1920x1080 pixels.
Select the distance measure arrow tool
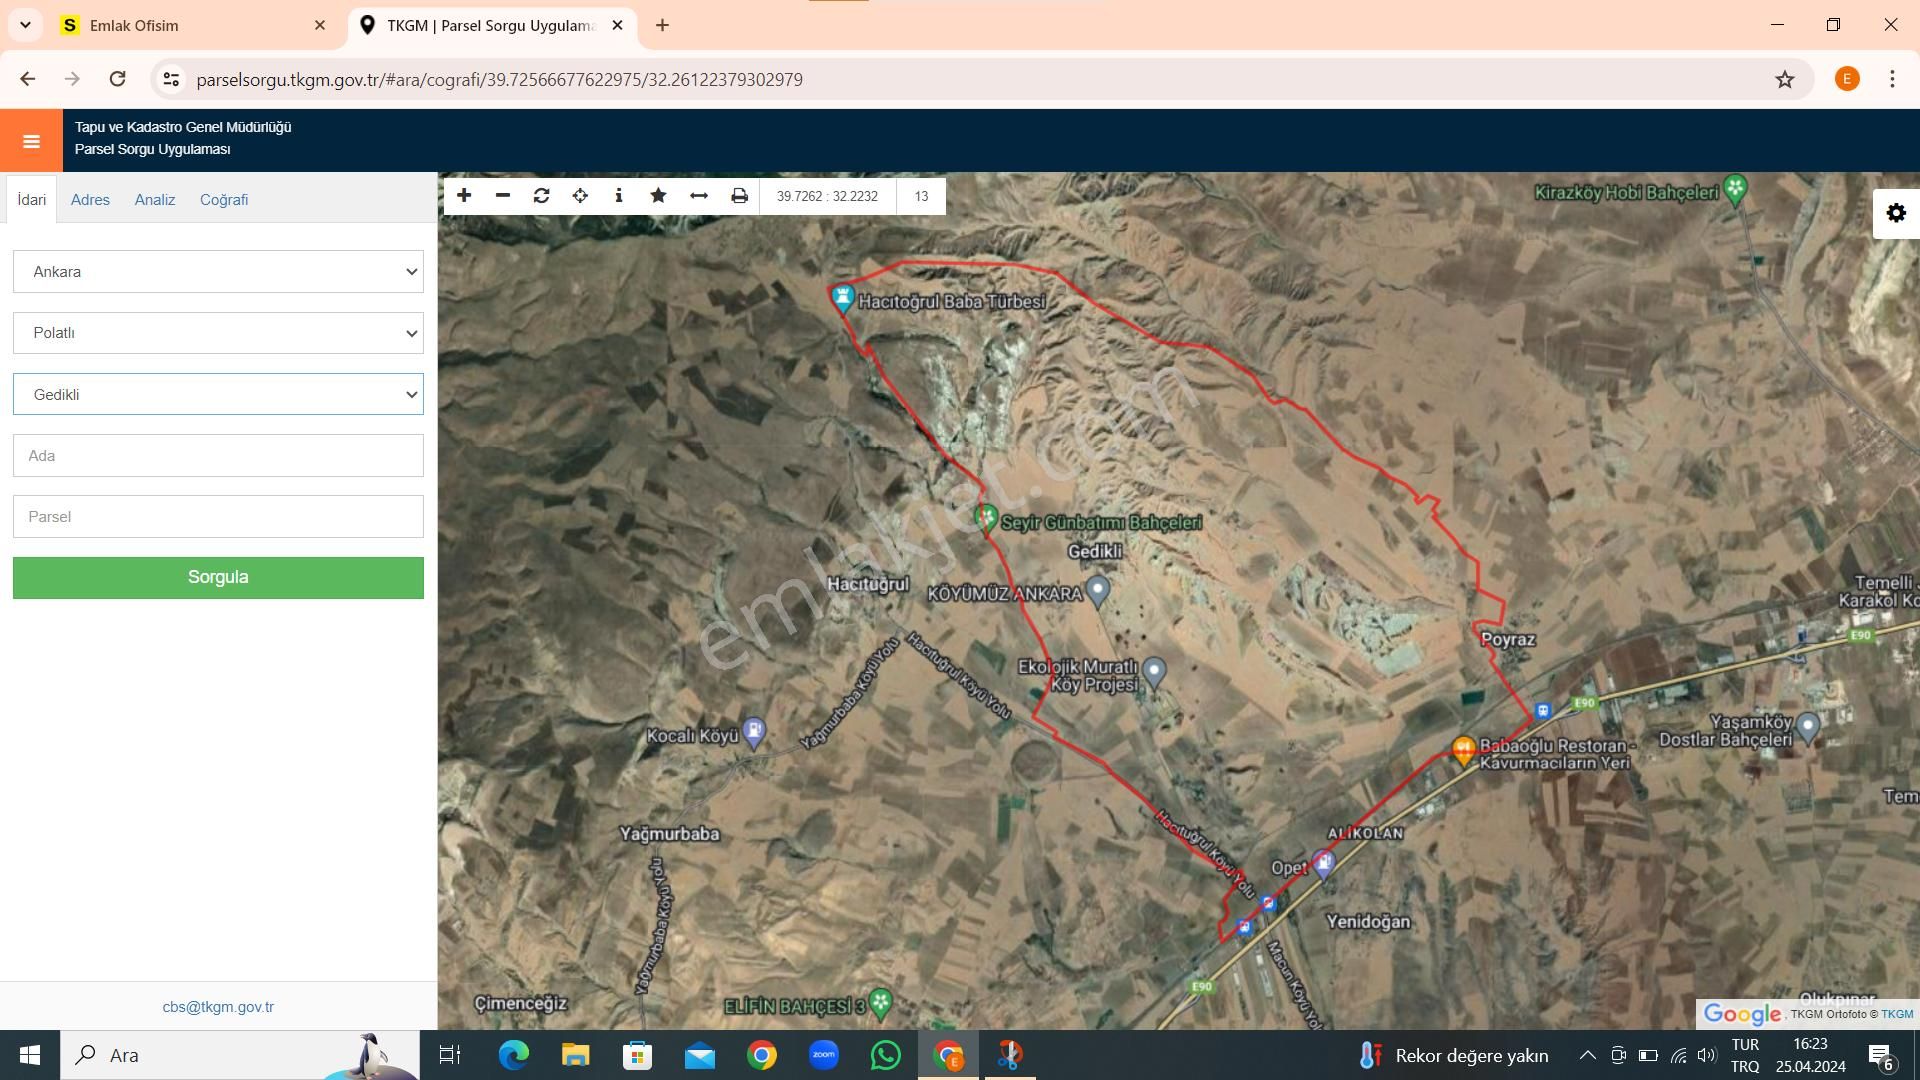[699, 196]
